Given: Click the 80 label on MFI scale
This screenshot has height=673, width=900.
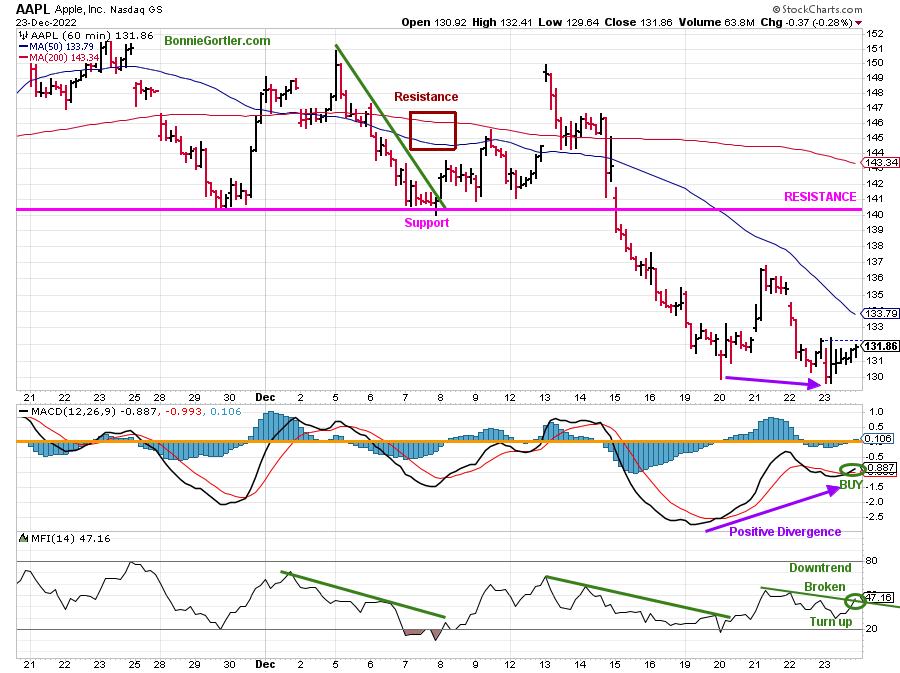Looking at the screenshot, I should (871, 561).
